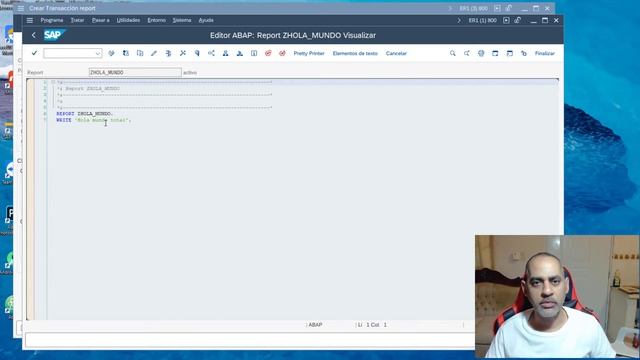The image size is (640, 360).
Task: Click the WRITE 'Hola mundo' code line
Action: click(93, 120)
